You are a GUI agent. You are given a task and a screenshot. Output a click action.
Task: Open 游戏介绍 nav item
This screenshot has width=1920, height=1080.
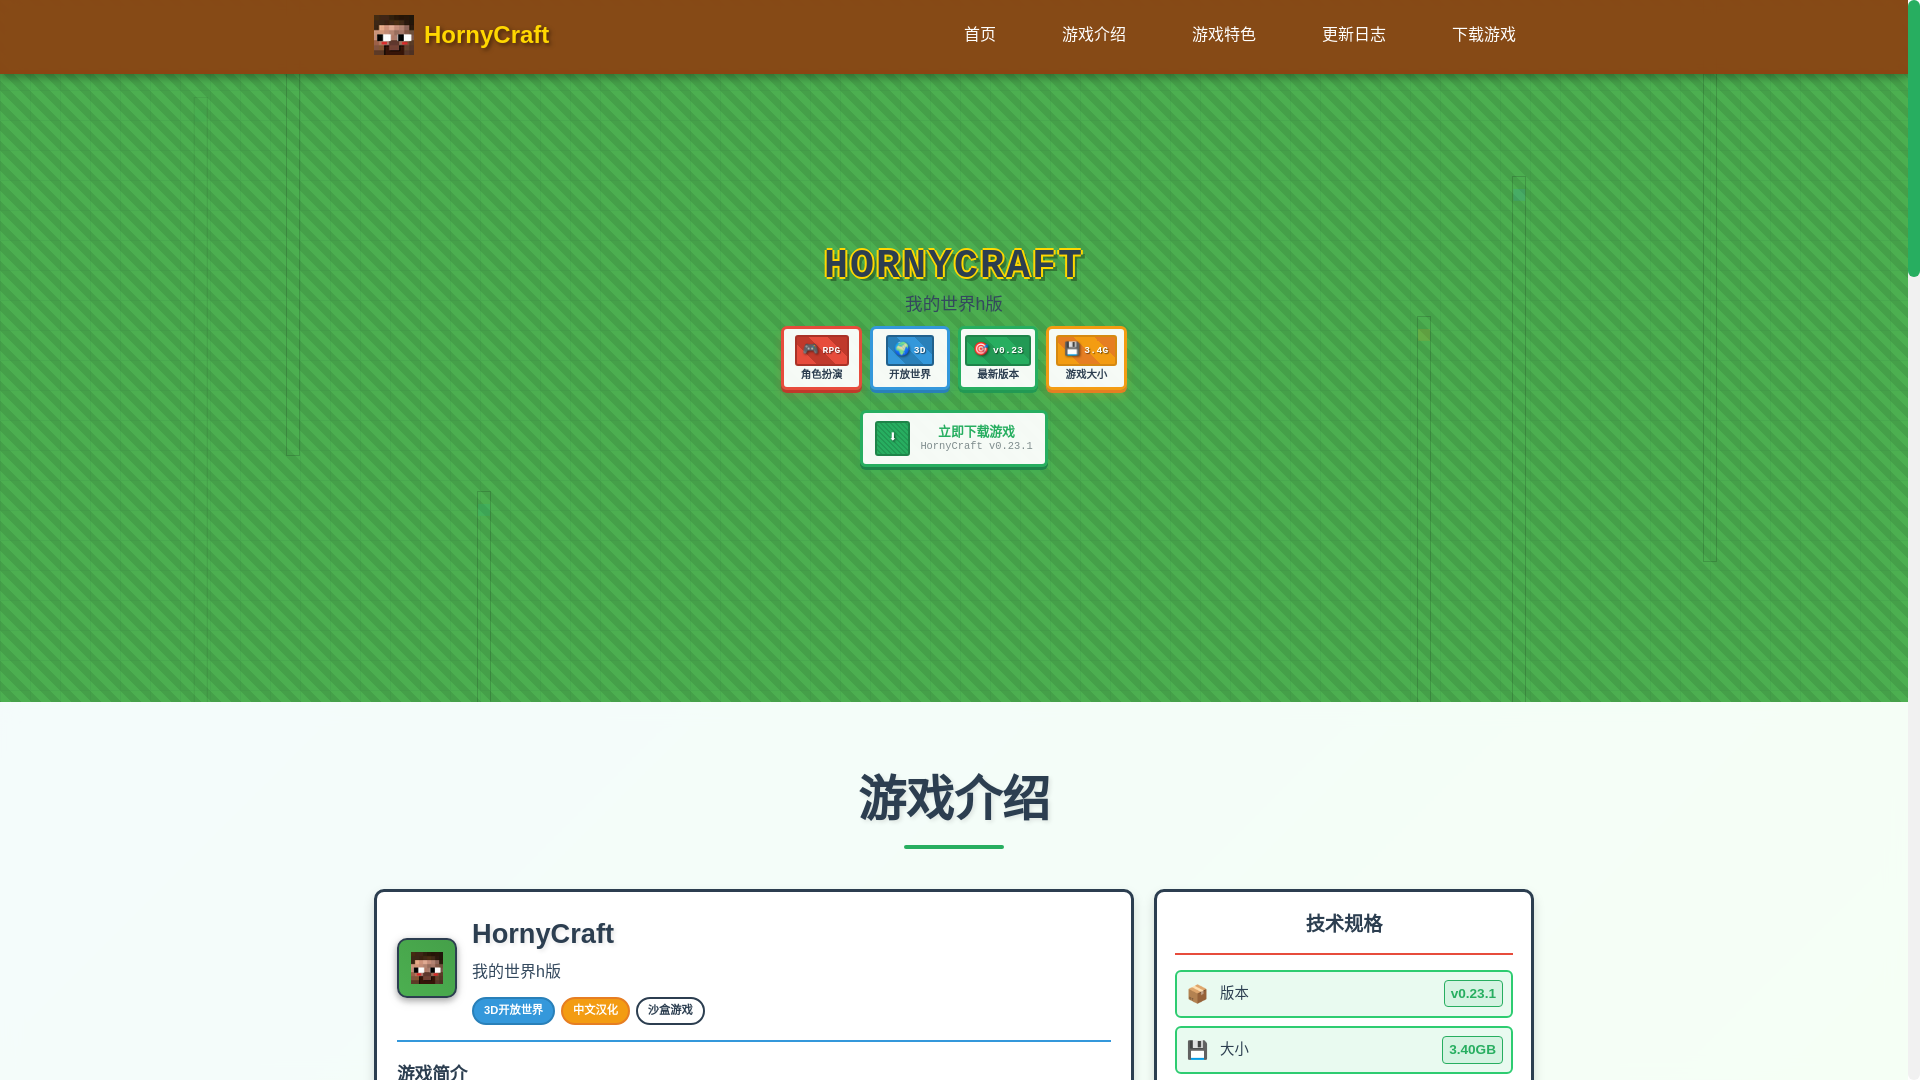(1094, 35)
